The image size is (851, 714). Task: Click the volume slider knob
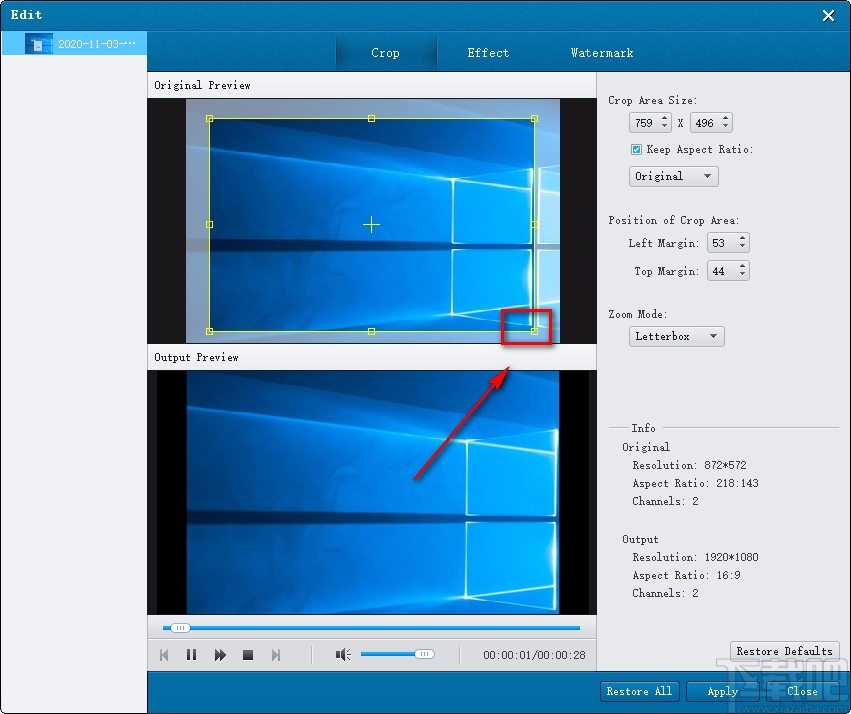pos(424,654)
